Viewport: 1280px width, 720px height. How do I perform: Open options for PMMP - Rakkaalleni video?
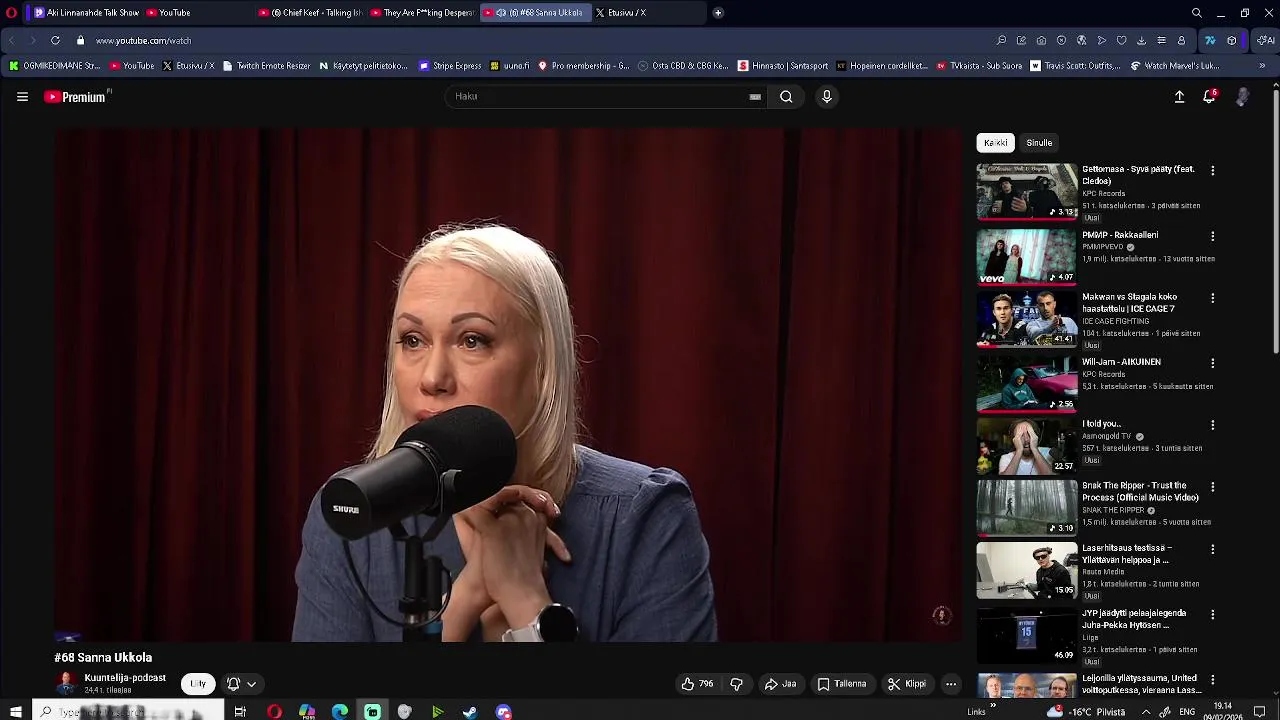pos(1212,237)
